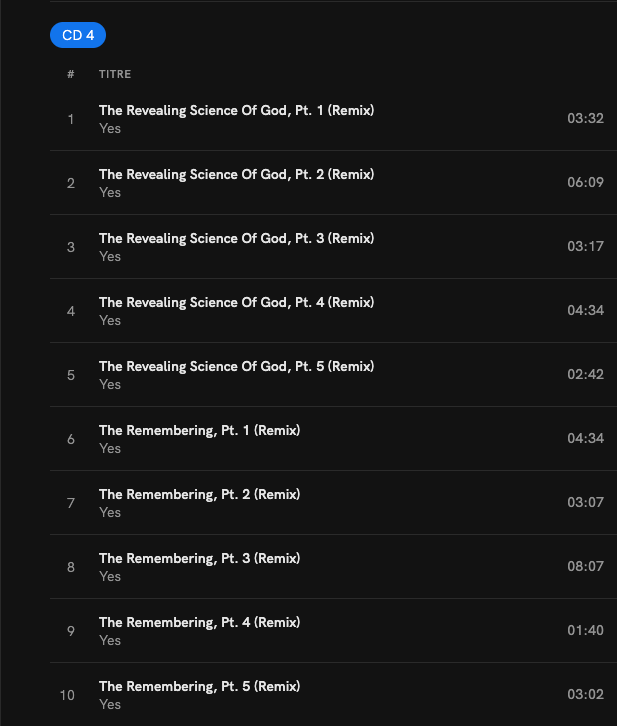Open The Remembering, Pt. 3 (Remix) track
The height and width of the screenshot is (726, 617).
[x=199, y=558]
